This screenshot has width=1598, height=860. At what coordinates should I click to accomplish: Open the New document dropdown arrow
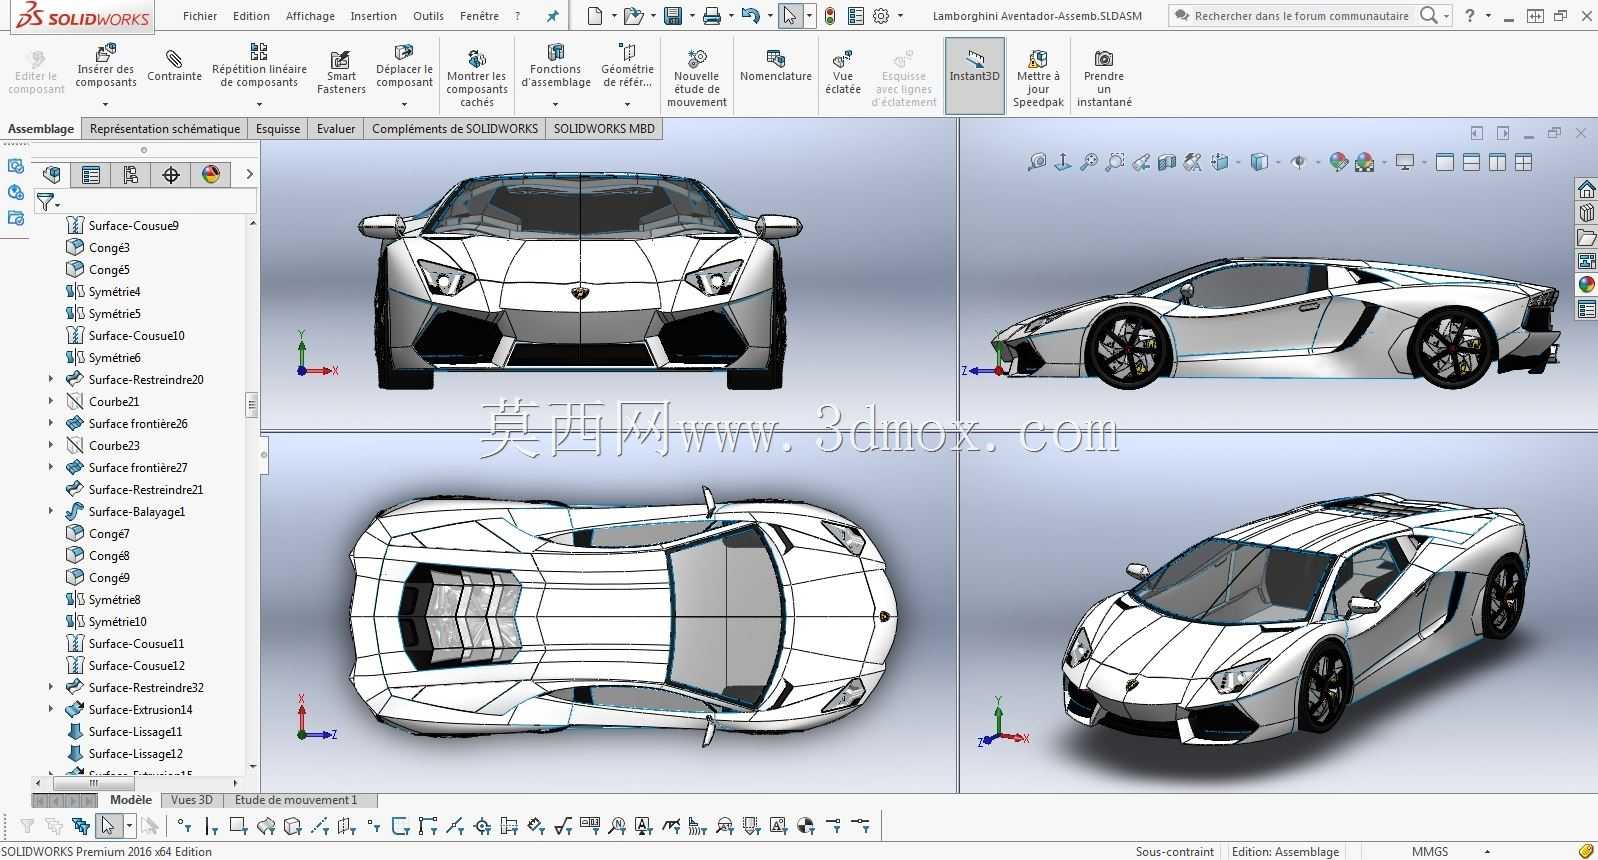point(612,16)
